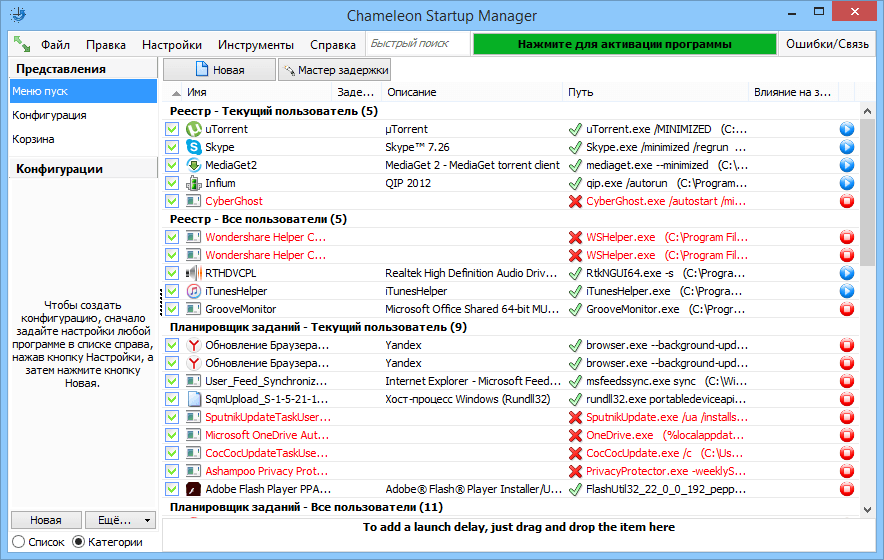Click Новая button at sidebar bottom
Screen dimensions: 884x560
46,520
